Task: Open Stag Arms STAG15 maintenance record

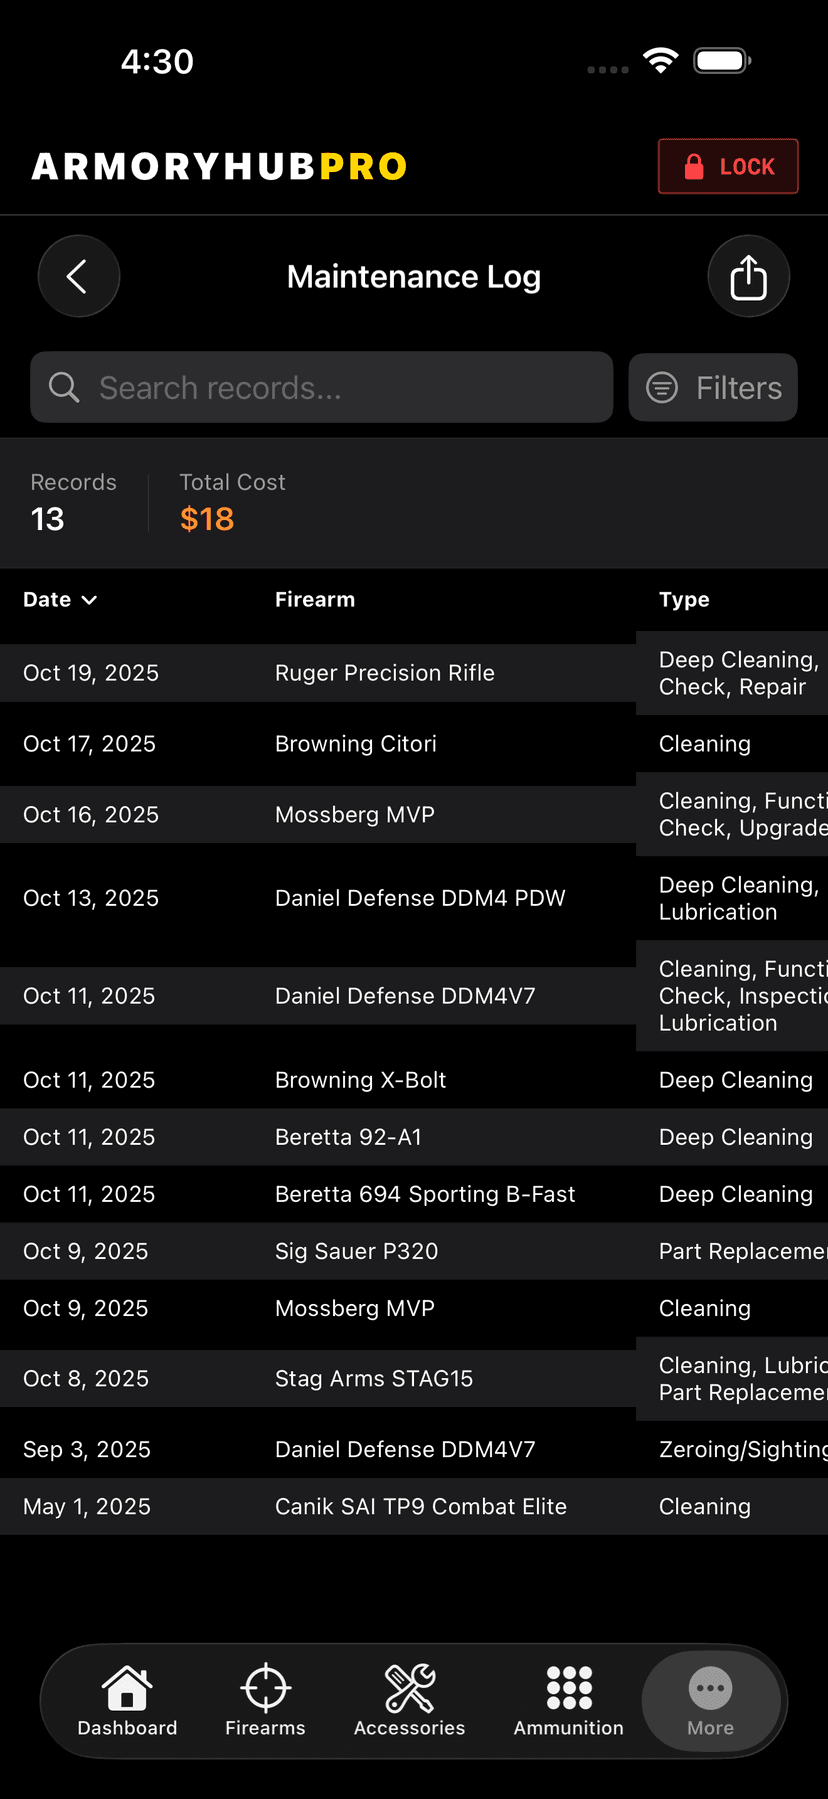Action: point(374,1378)
